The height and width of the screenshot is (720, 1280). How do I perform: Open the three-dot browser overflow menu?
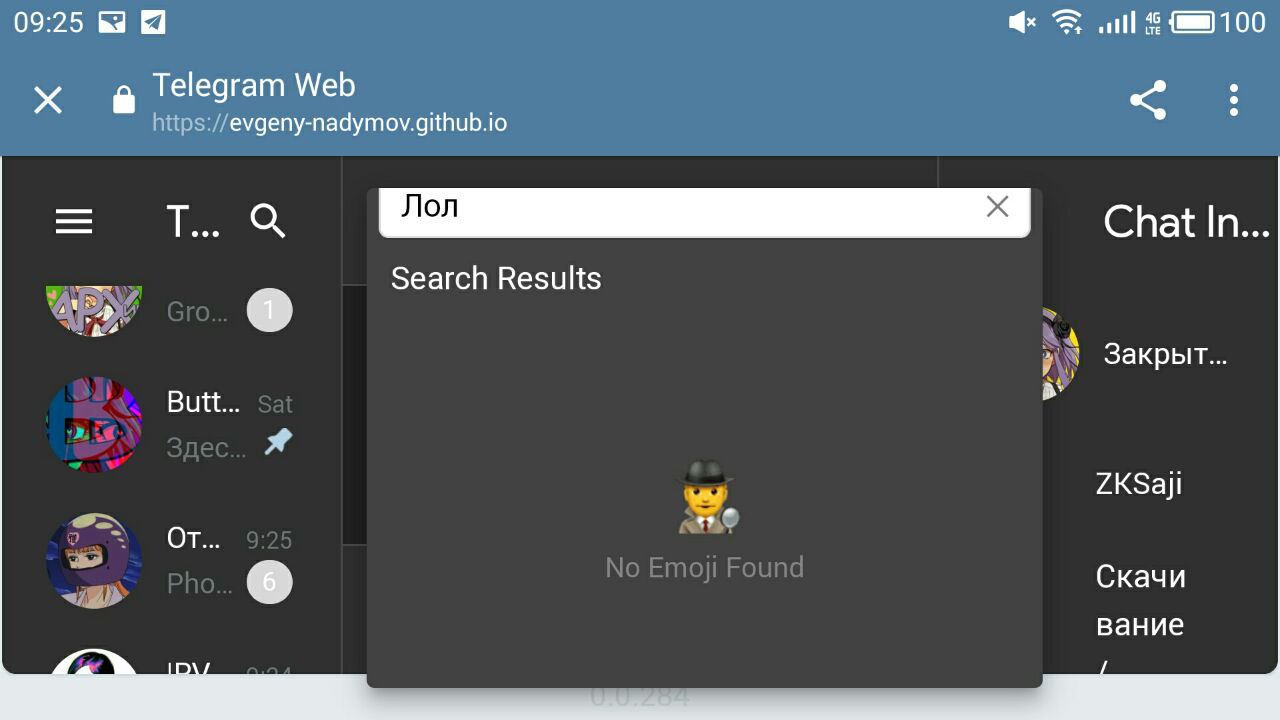(1234, 100)
